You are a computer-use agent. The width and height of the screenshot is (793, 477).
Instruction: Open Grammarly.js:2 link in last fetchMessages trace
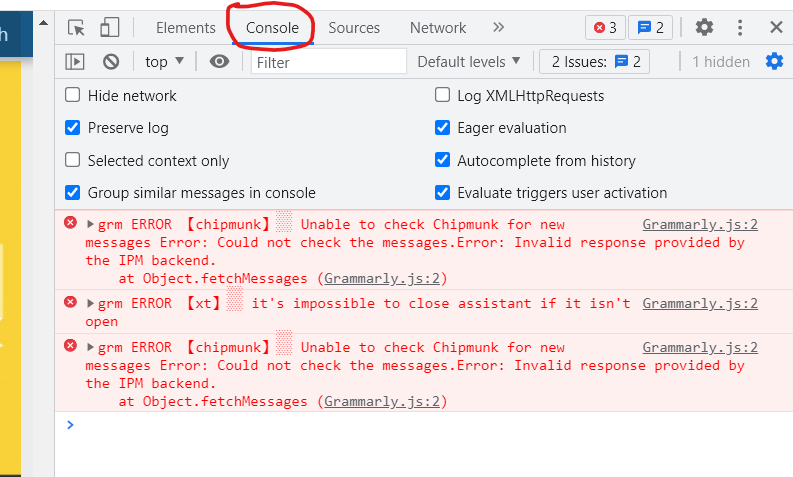[382, 401]
